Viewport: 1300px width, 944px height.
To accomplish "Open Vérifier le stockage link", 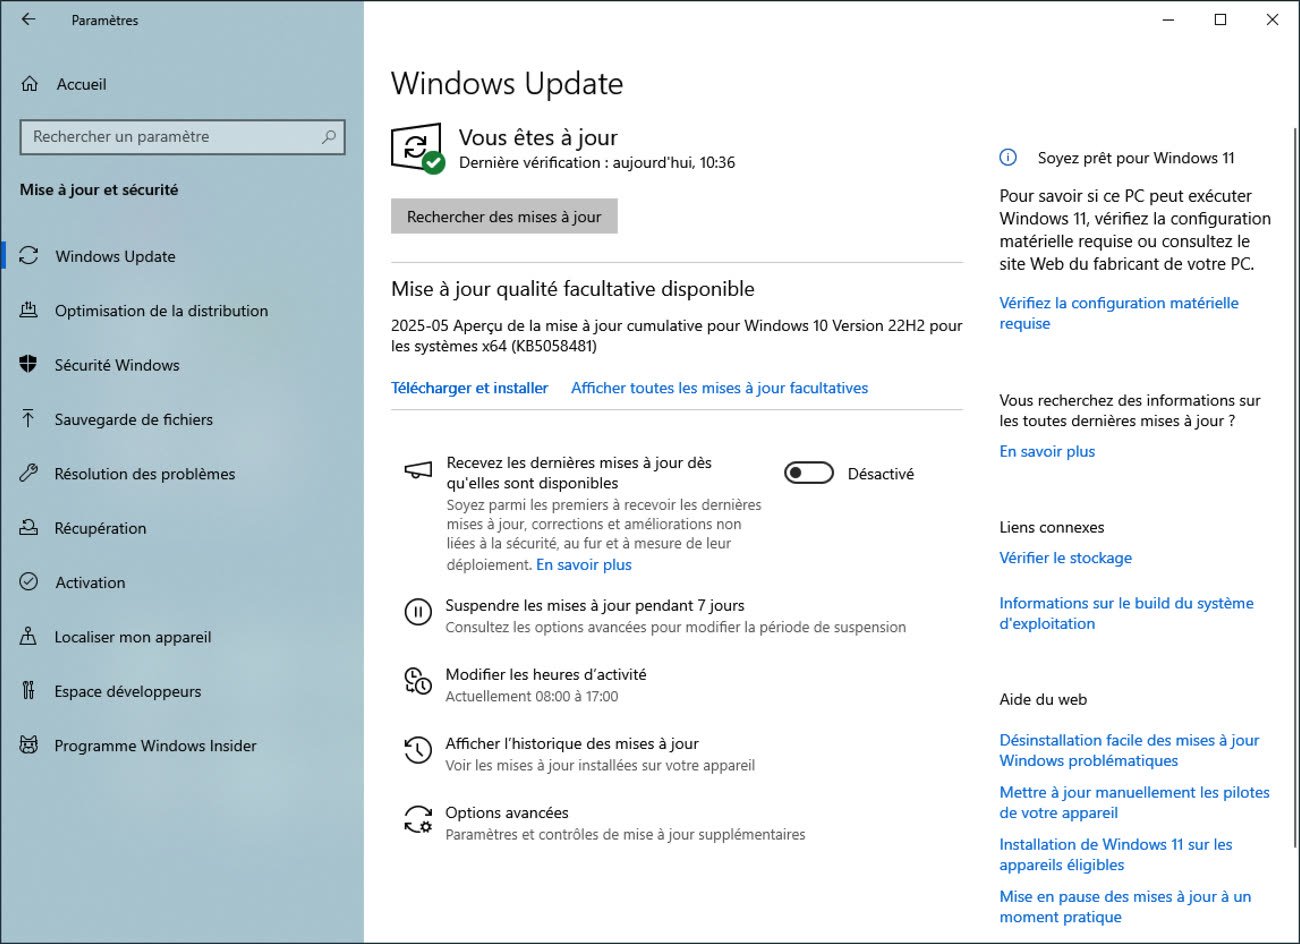I will tap(1065, 558).
